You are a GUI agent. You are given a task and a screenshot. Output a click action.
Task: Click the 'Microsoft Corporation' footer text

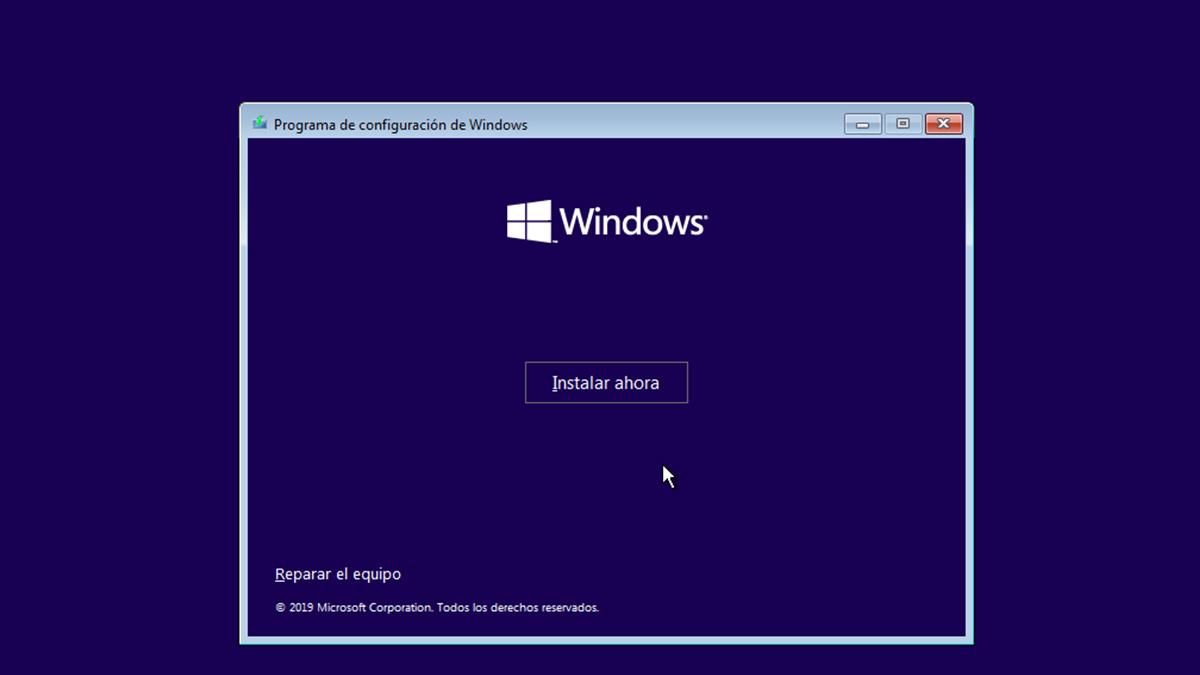pyautogui.click(x=375, y=607)
